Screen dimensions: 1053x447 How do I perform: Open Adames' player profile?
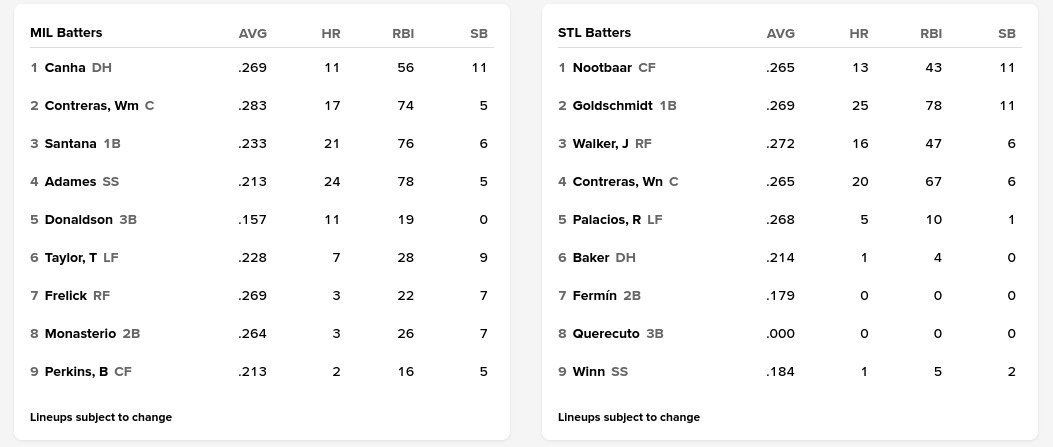click(x=70, y=182)
